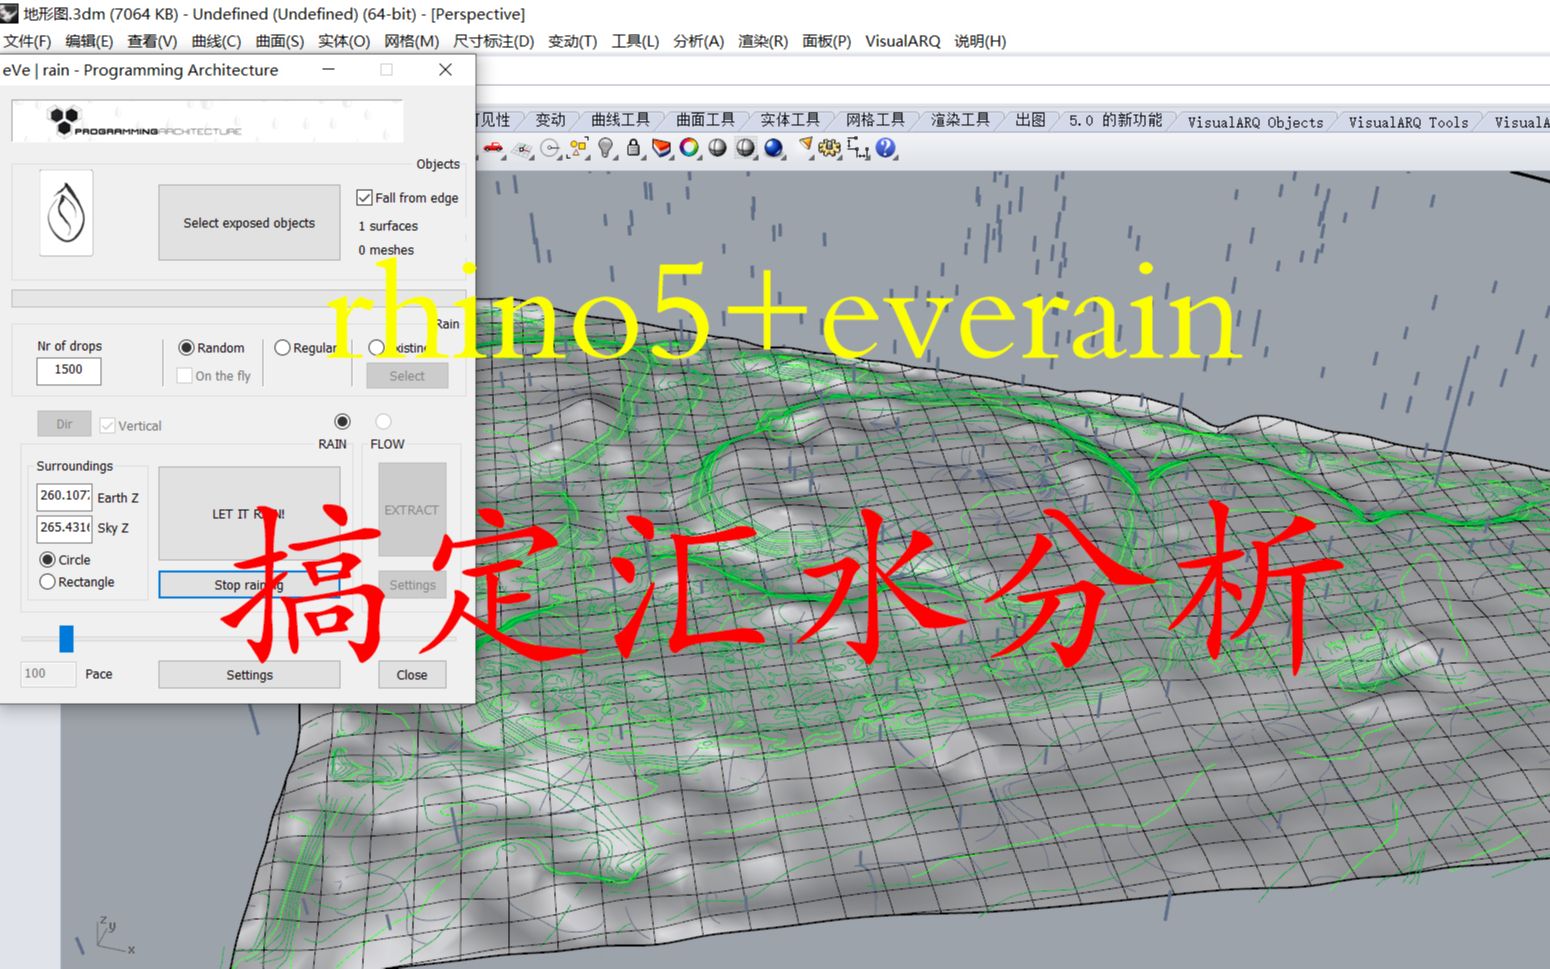Image resolution: width=1550 pixels, height=969 pixels.
Task: Click inside the Nr of drops field
Action: pos(67,370)
